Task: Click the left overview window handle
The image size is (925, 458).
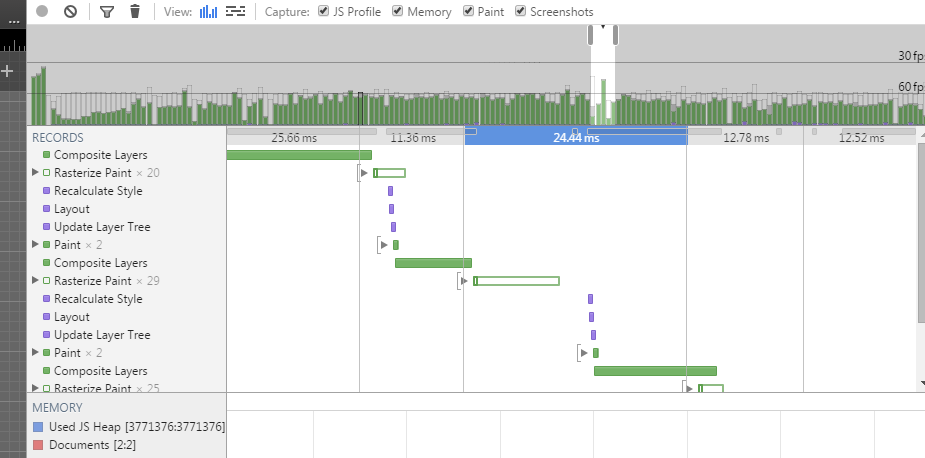Action: (592, 35)
